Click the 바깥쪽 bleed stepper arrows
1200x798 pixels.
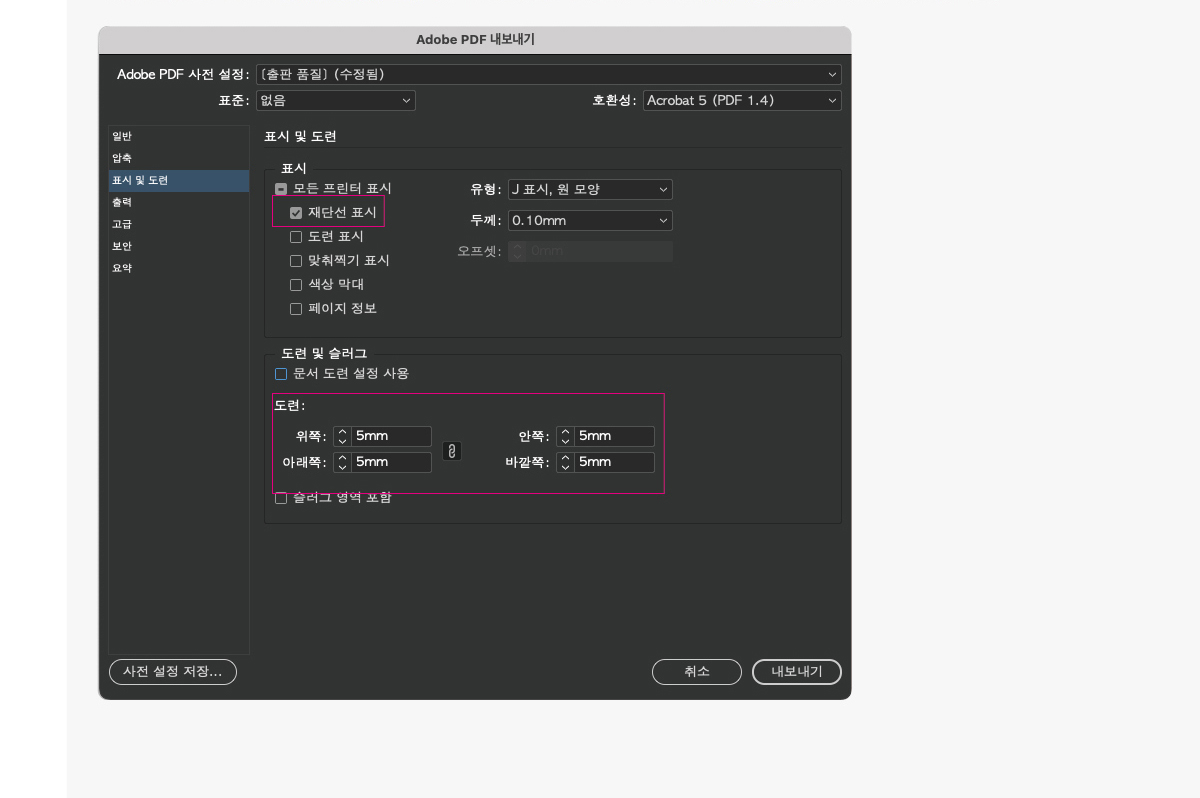point(565,462)
